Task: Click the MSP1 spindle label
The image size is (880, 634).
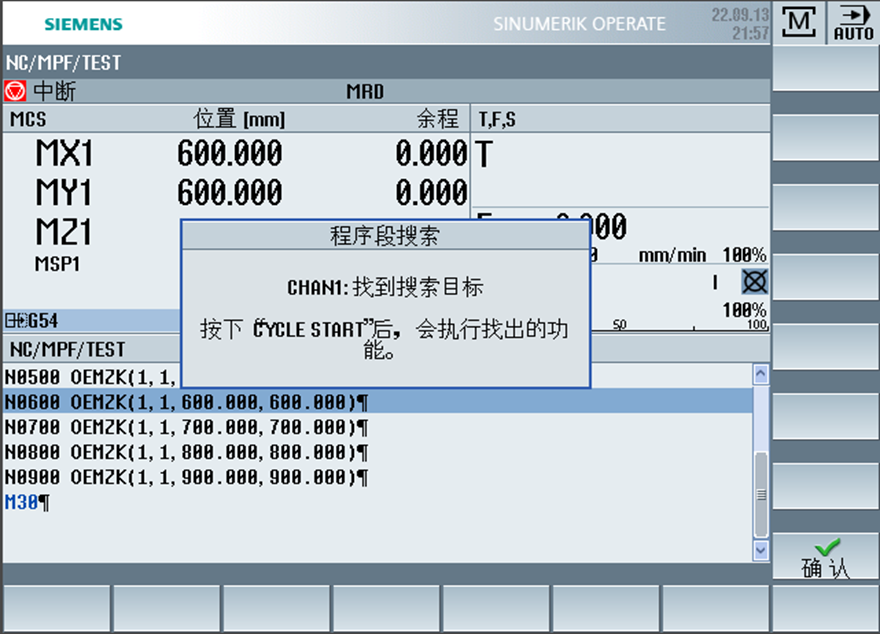Action: point(57,264)
